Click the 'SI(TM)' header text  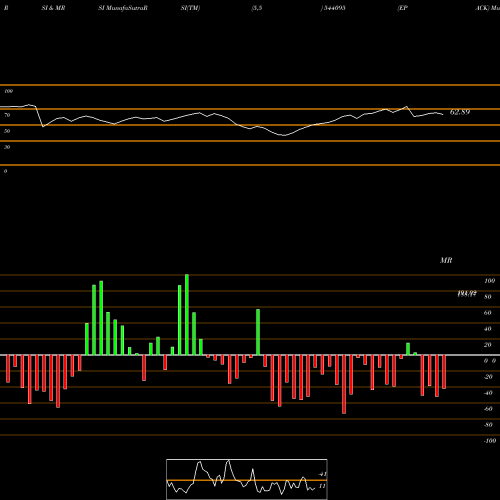pos(190,8)
